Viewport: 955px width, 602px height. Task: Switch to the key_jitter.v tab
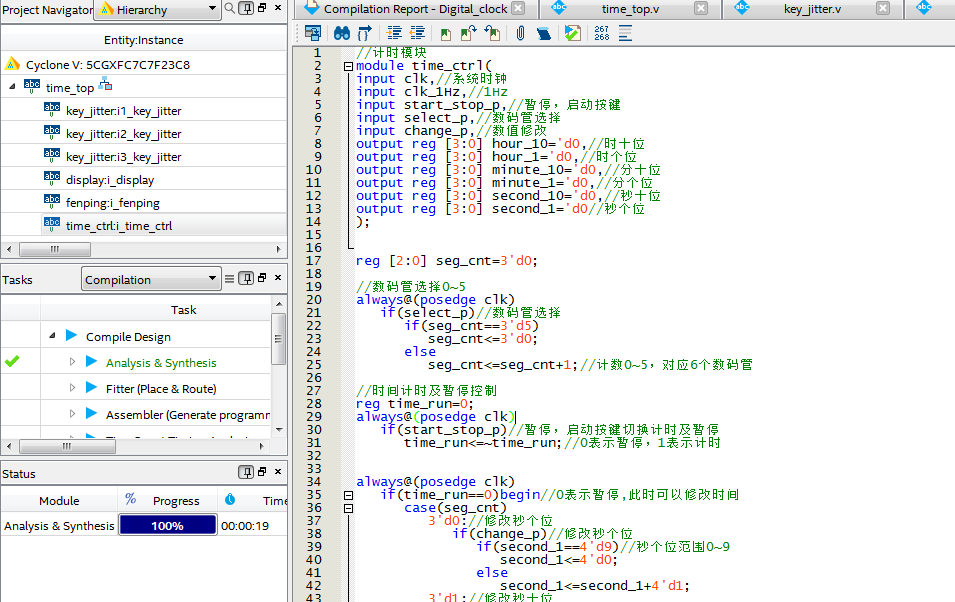pyautogui.click(x=811, y=9)
